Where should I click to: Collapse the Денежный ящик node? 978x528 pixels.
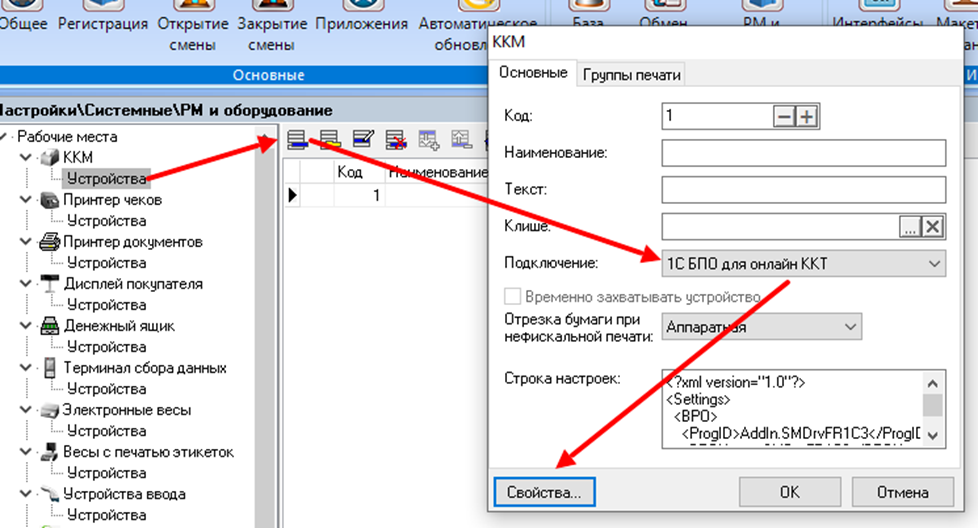pyautogui.click(x=26, y=326)
